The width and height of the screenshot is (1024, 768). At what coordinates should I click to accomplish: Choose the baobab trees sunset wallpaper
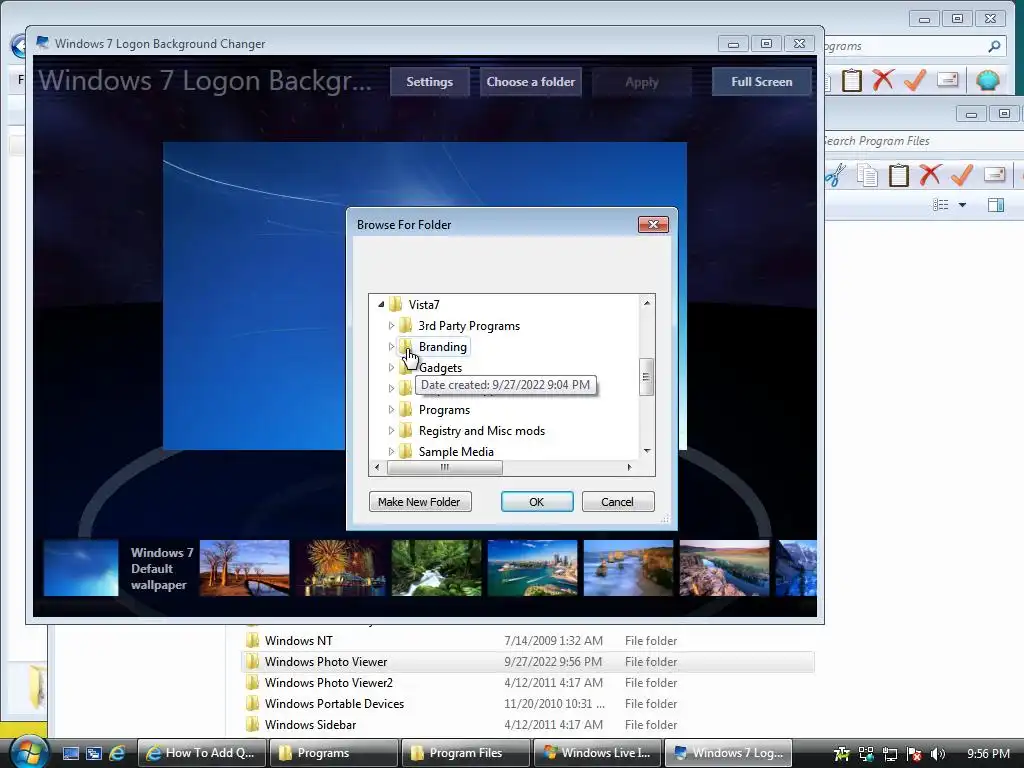(244, 568)
